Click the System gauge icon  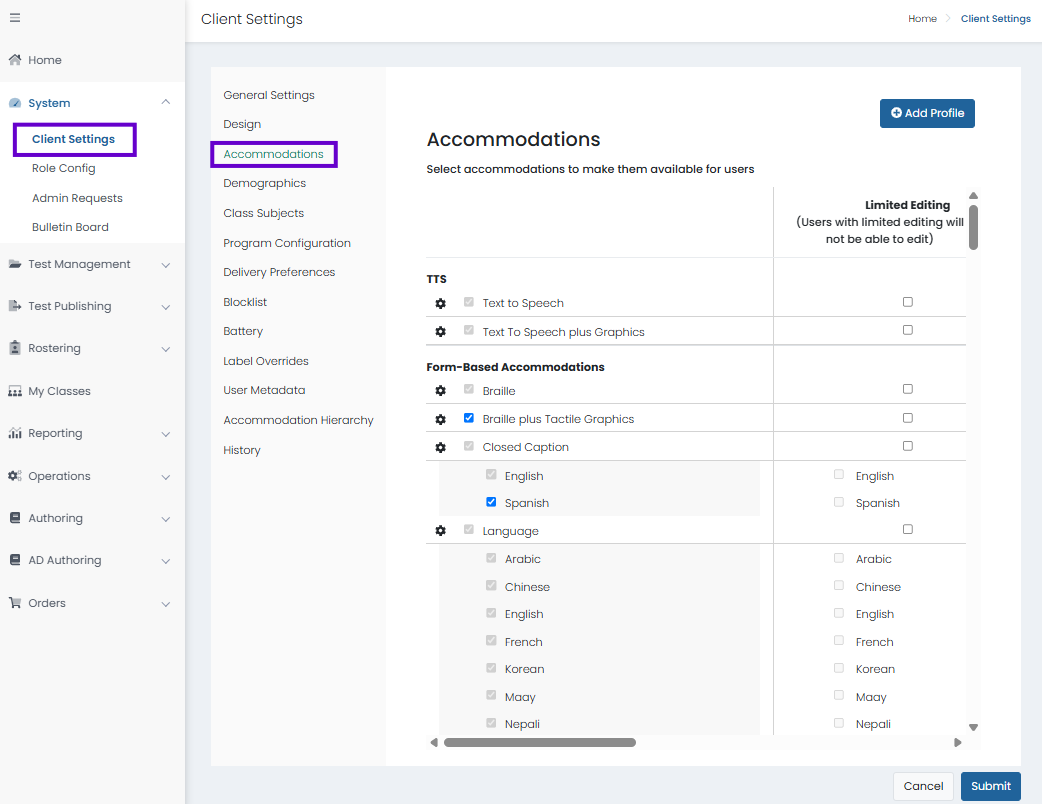pos(15,103)
